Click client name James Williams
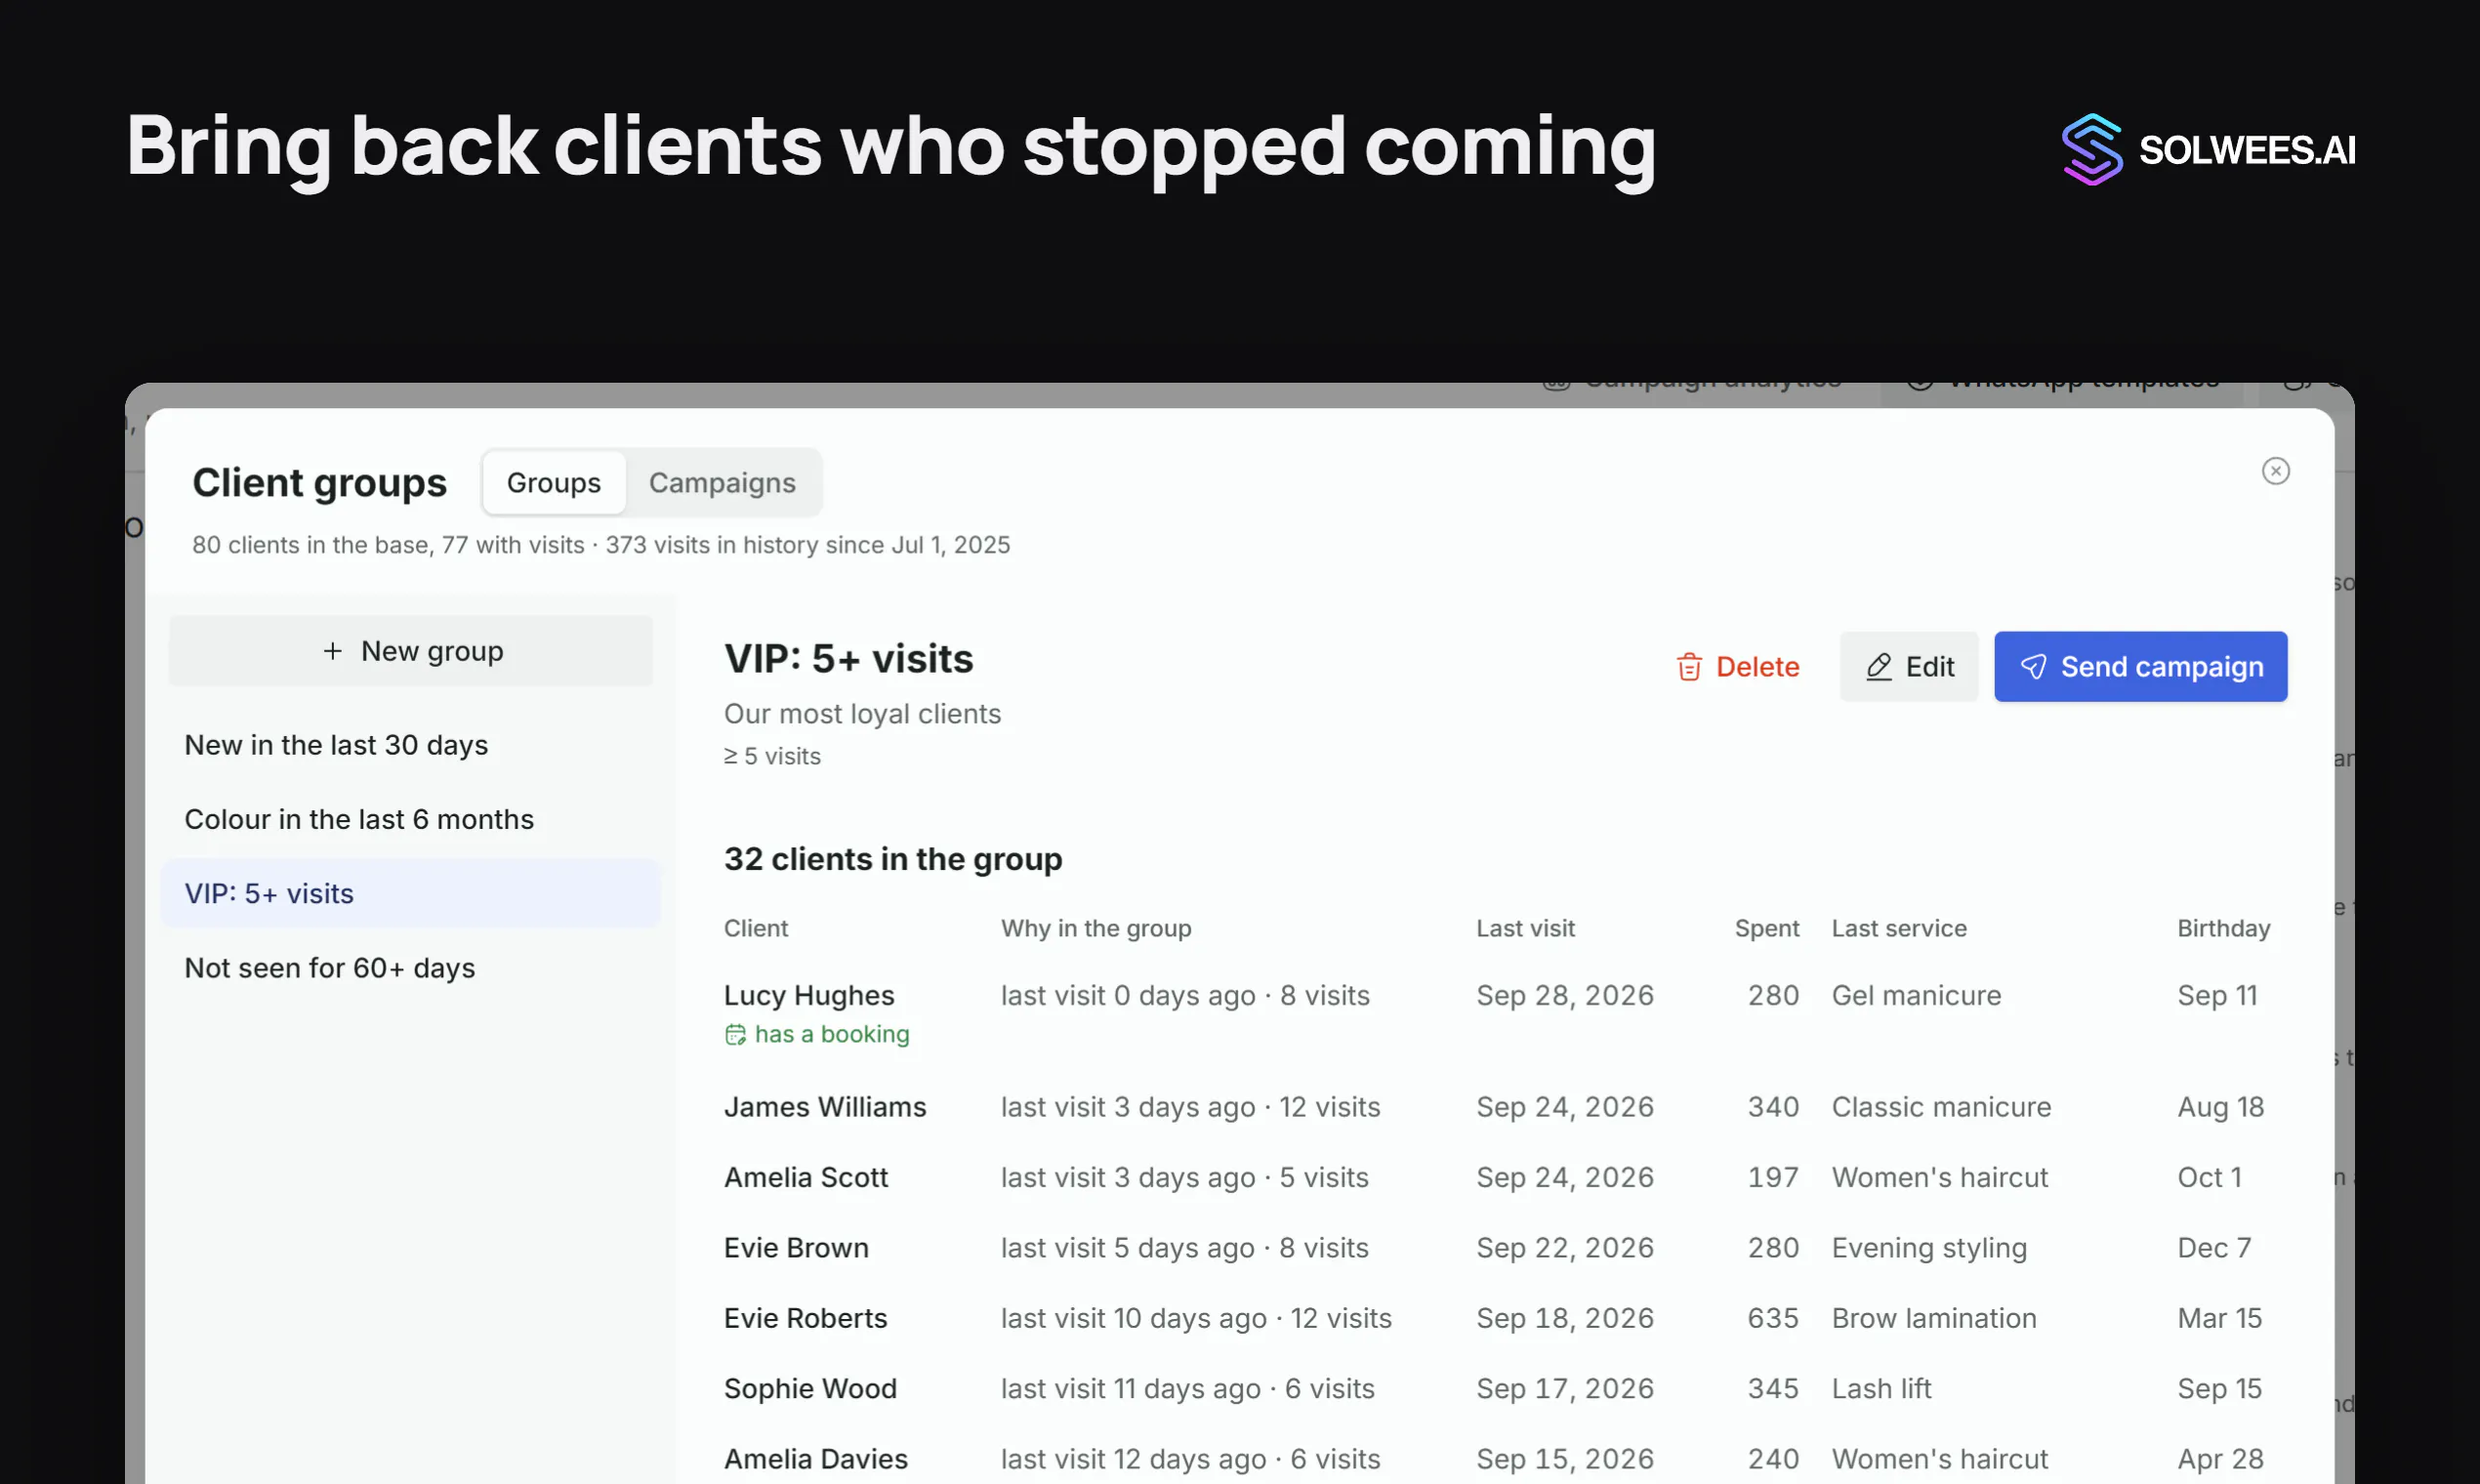The height and width of the screenshot is (1484, 2480). pyautogui.click(x=825, y=1108)
